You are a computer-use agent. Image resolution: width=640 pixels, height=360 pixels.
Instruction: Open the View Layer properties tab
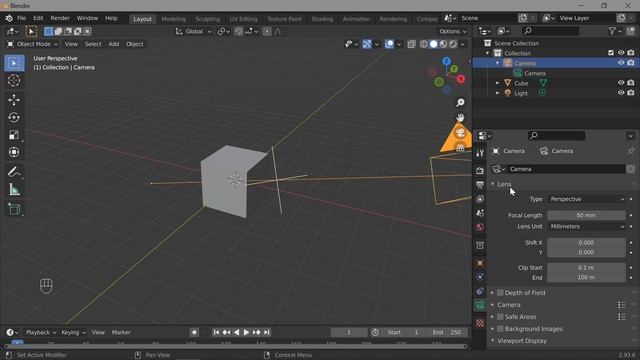pos(480,199)
